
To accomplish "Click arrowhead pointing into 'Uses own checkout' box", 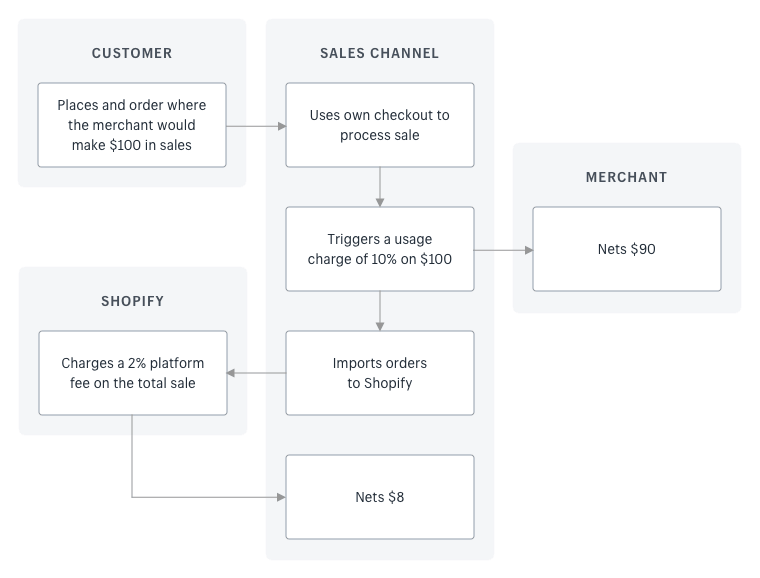I will coord(282,126).
